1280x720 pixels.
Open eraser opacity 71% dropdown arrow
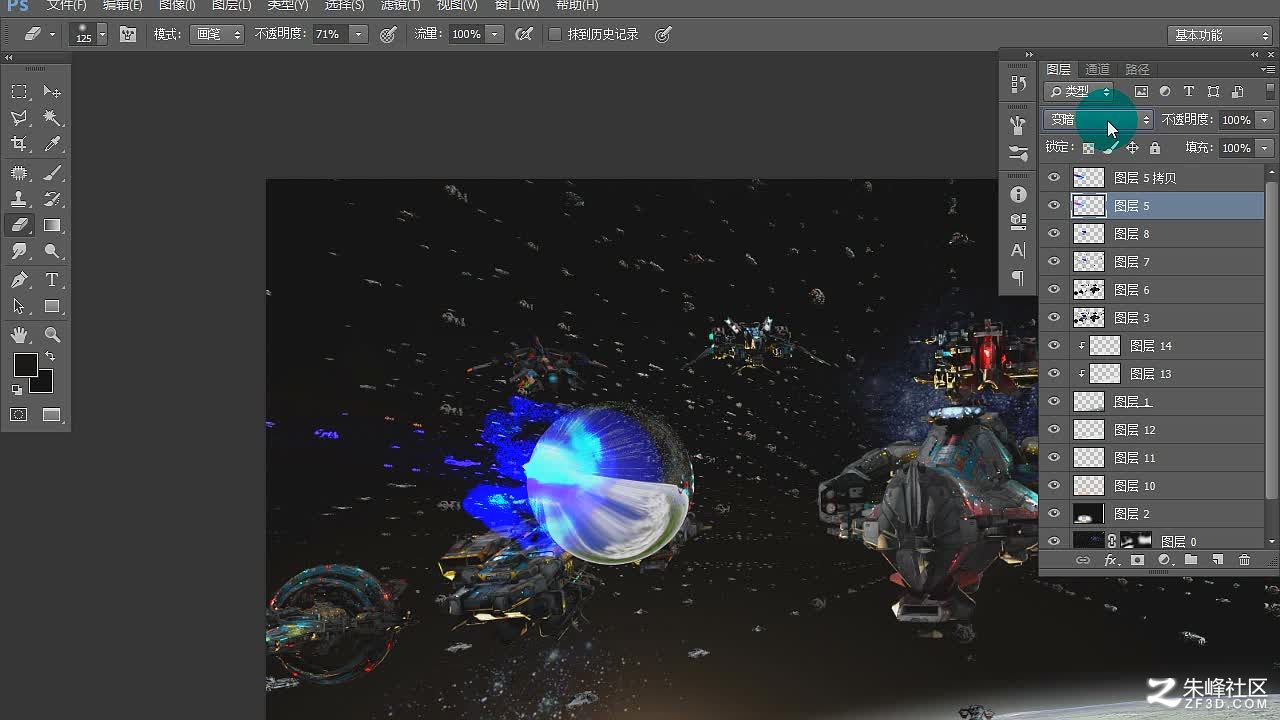click(357, 34)
